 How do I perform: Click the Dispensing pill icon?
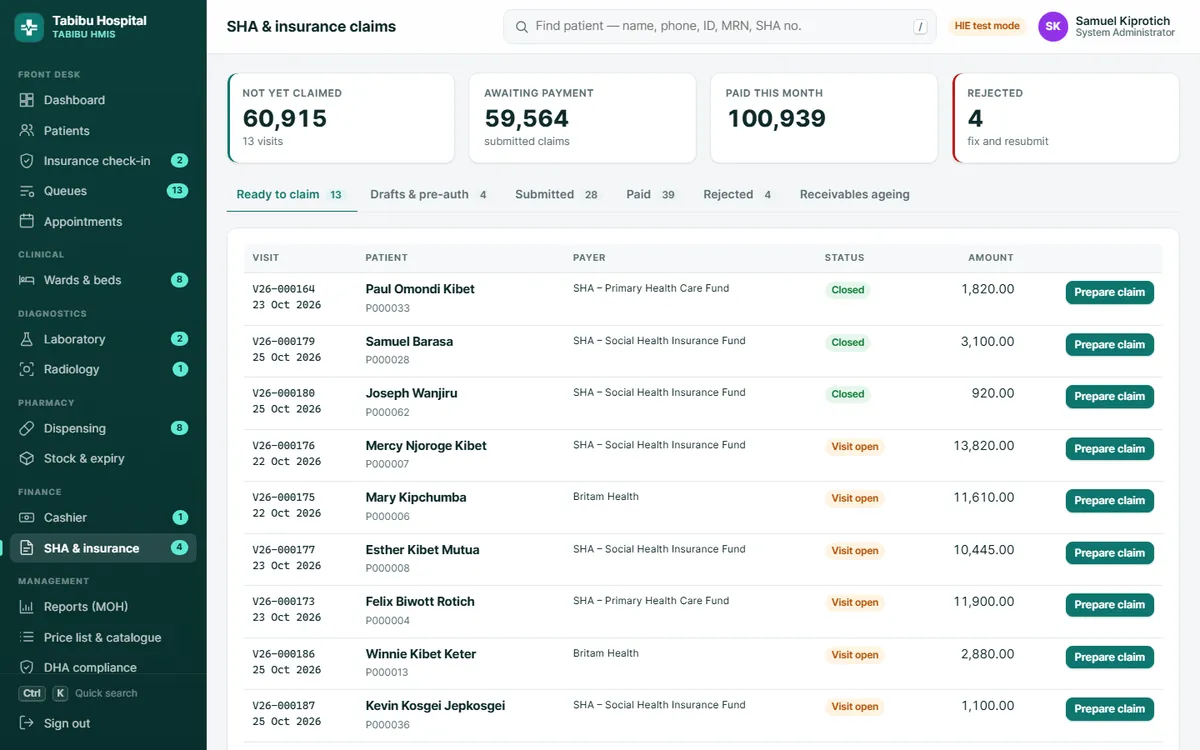click(27, 428)
